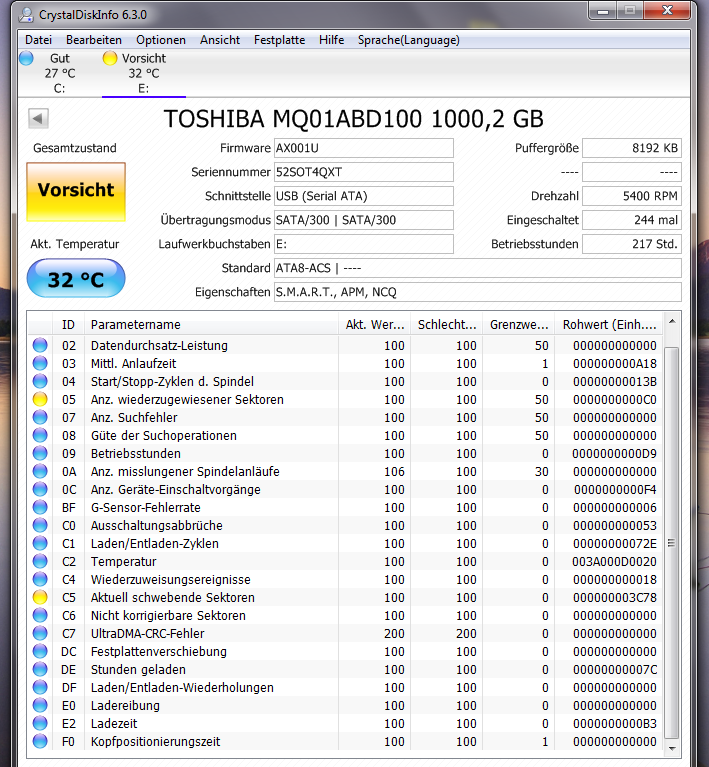Open the Ansicht menu
Viewport: 709px width, 767px height.
220,40
